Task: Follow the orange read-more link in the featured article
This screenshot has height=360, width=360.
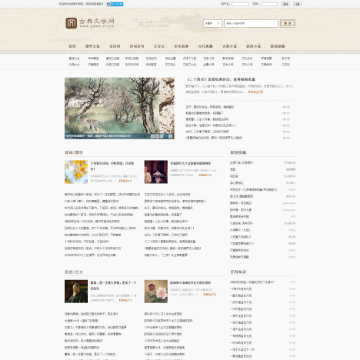Action: pyautogui.click(x=256, y=92)
